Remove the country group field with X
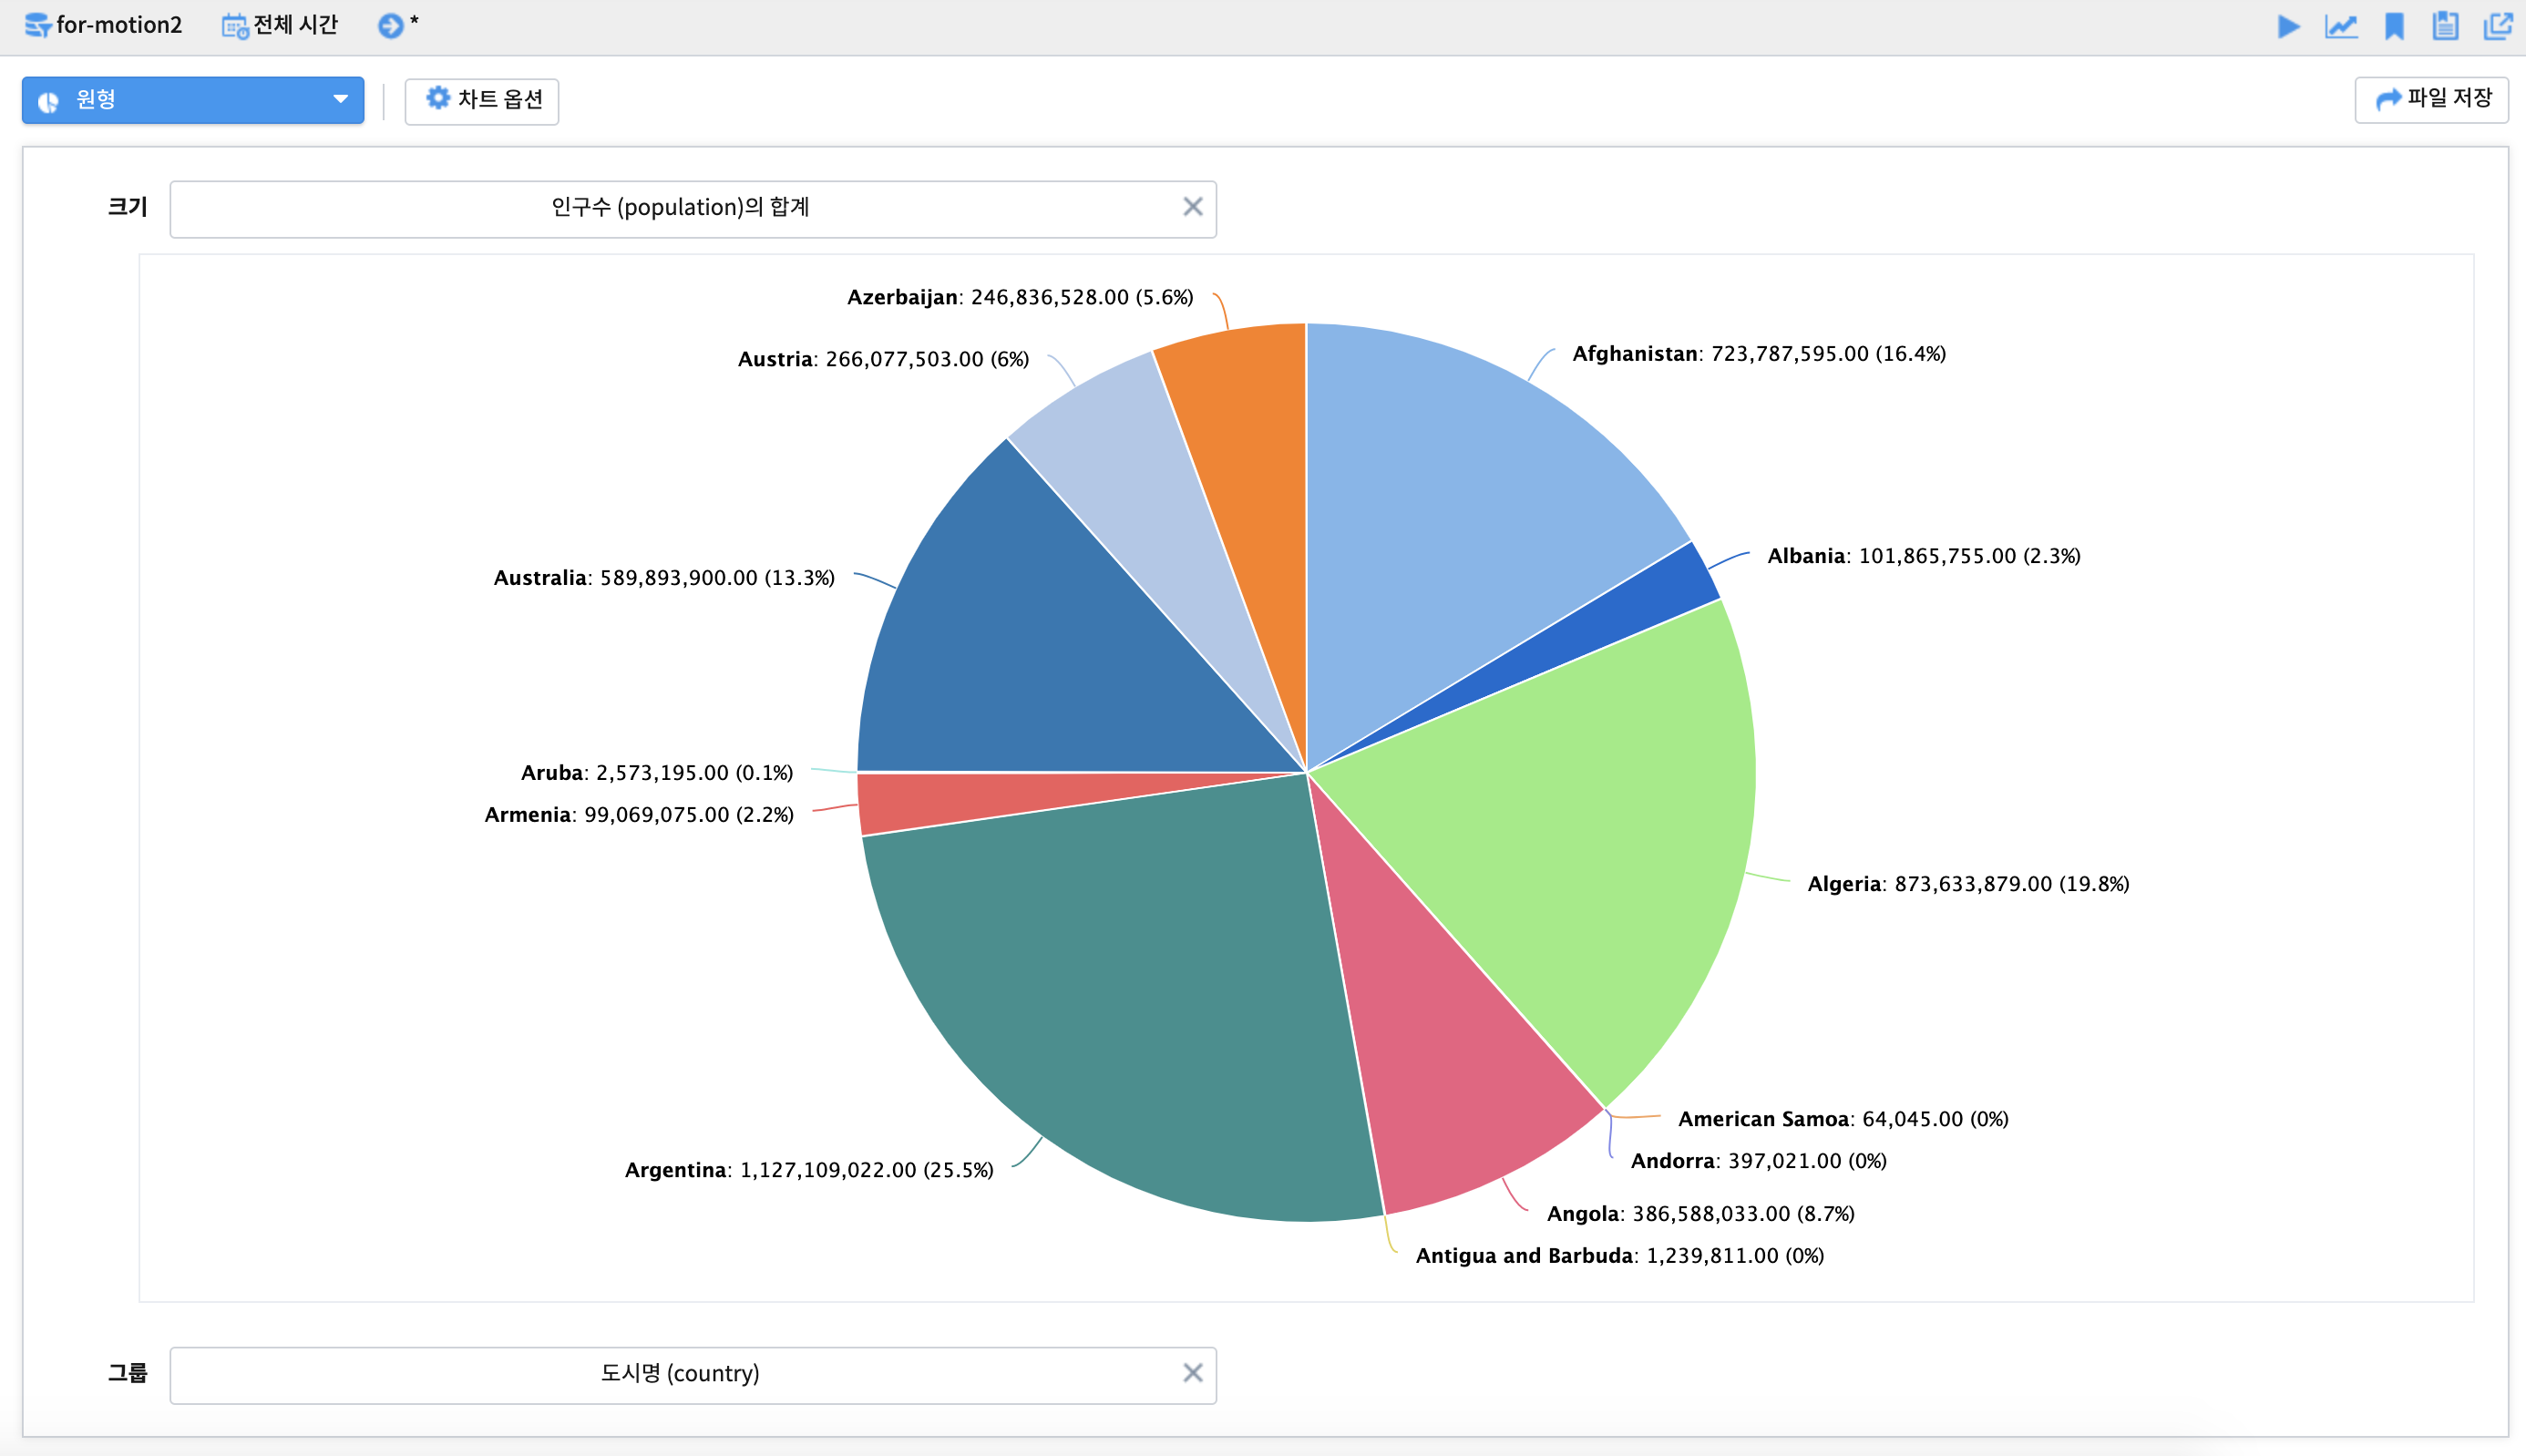 click(x=1192, y=1373)
